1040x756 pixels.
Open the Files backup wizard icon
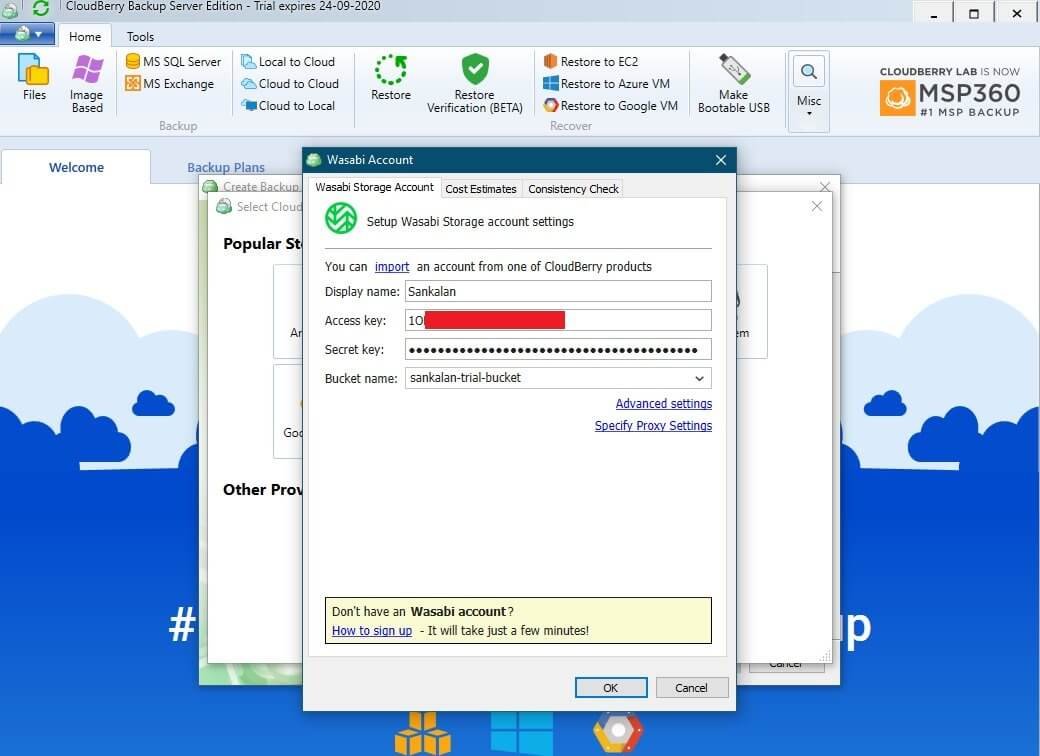pos(34,77)
